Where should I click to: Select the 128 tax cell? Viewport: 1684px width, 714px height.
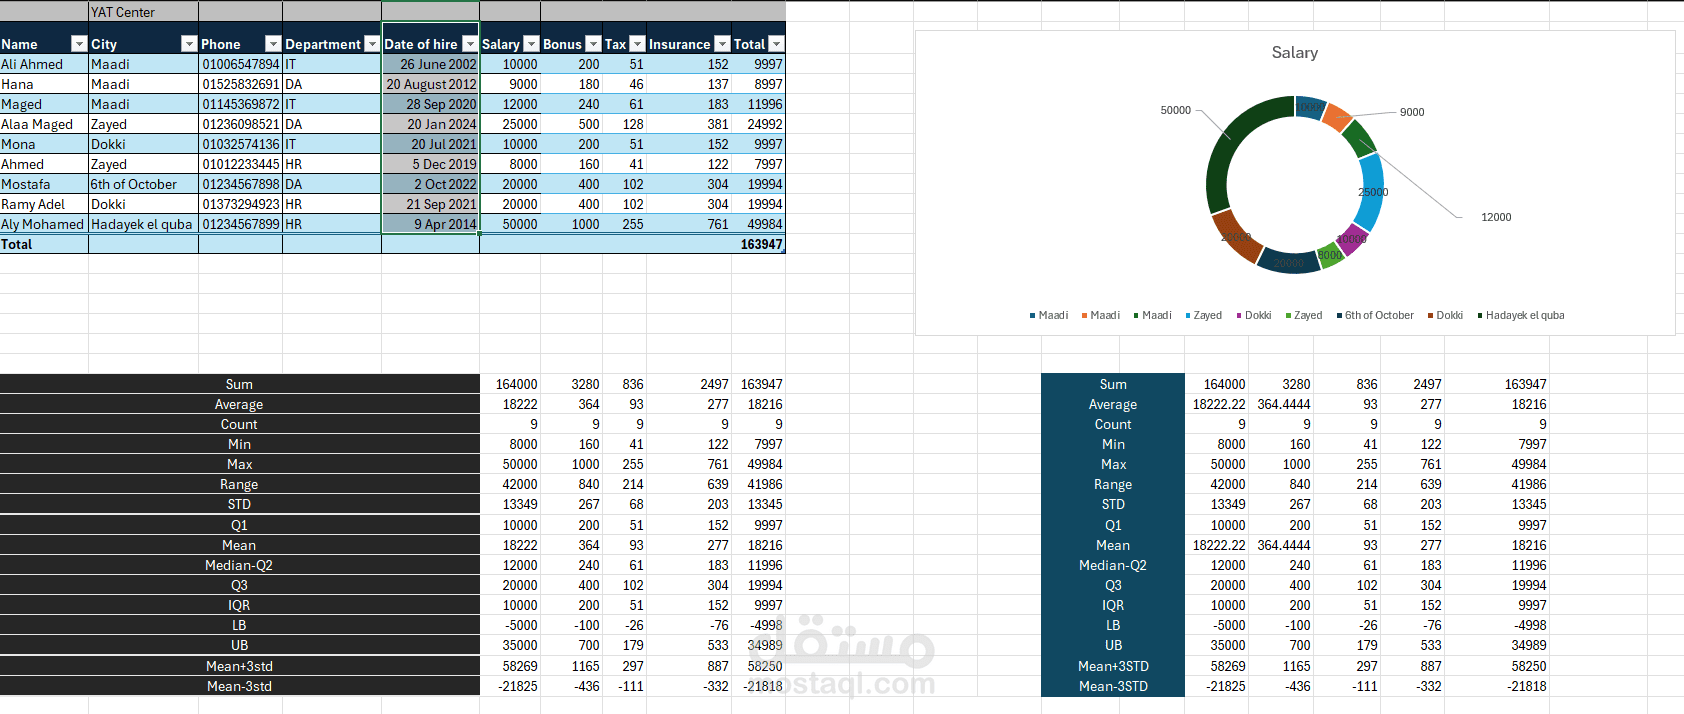(624, 124)
